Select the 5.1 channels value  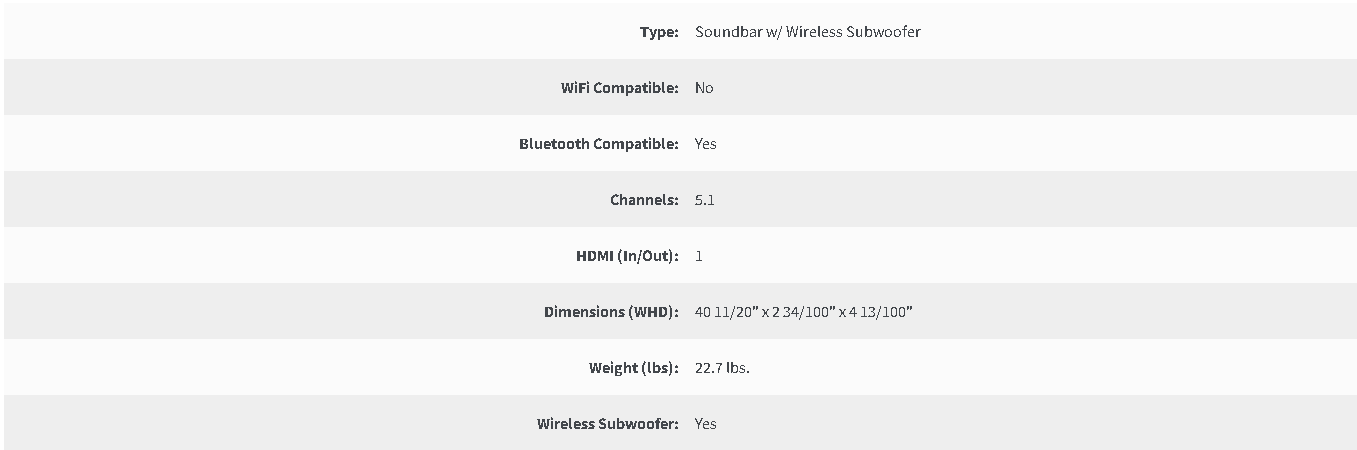705,200
